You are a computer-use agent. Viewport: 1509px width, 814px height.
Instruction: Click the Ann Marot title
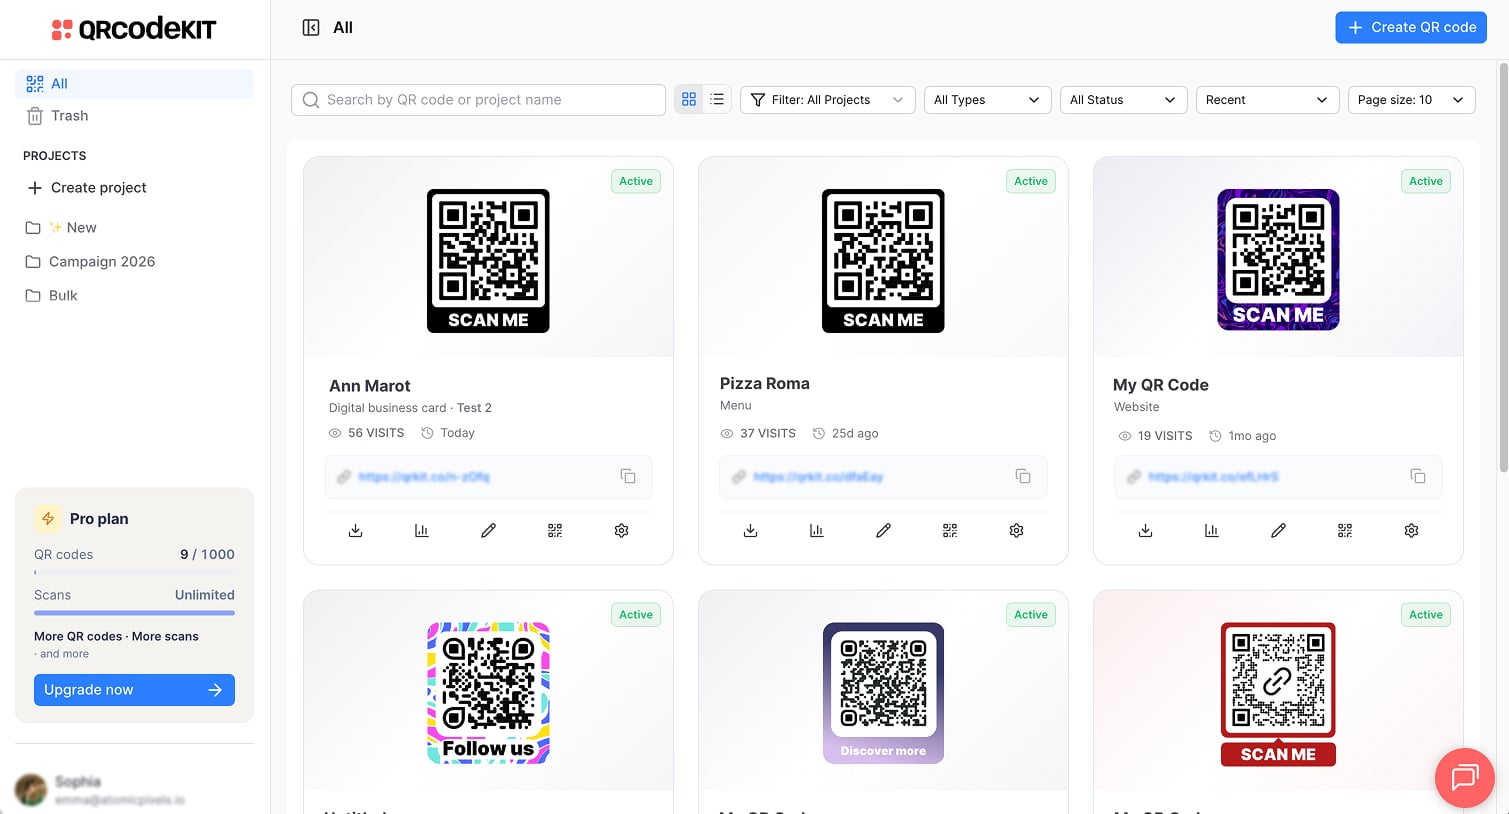[370, 386]
